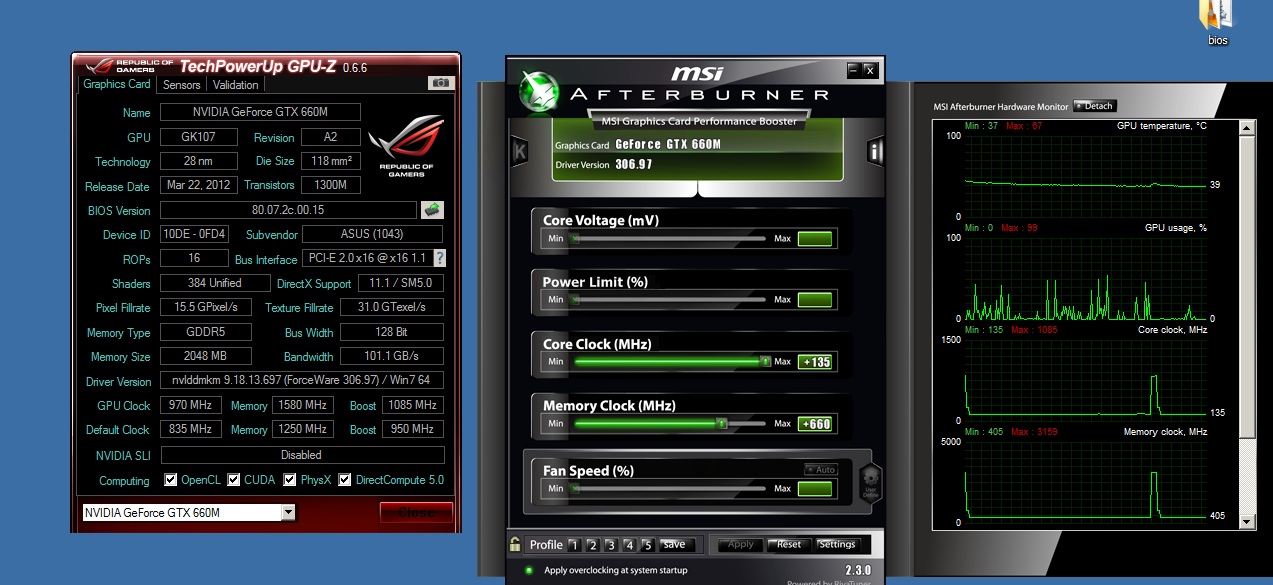Adjust the Power Limit slider
The height and width of the screenshot is (585, 1273).
(x=669, y=299)
